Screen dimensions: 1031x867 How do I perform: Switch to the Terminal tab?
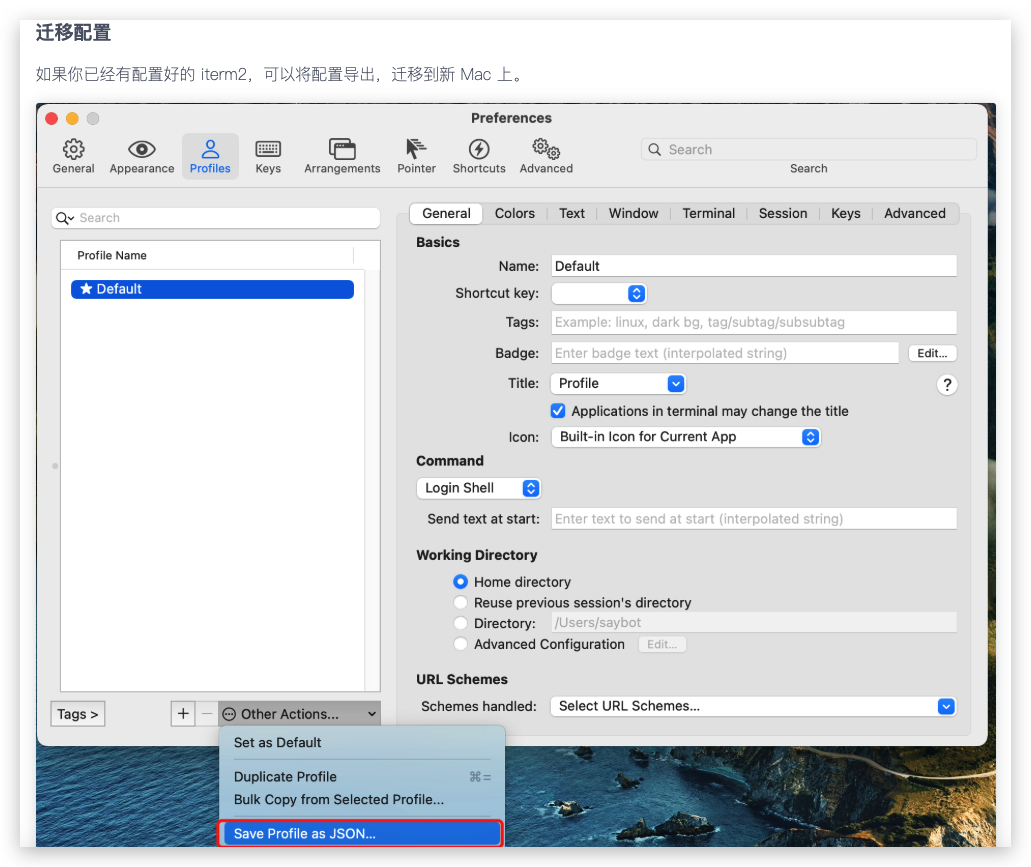pyautogui.click(x=708, y=214)
